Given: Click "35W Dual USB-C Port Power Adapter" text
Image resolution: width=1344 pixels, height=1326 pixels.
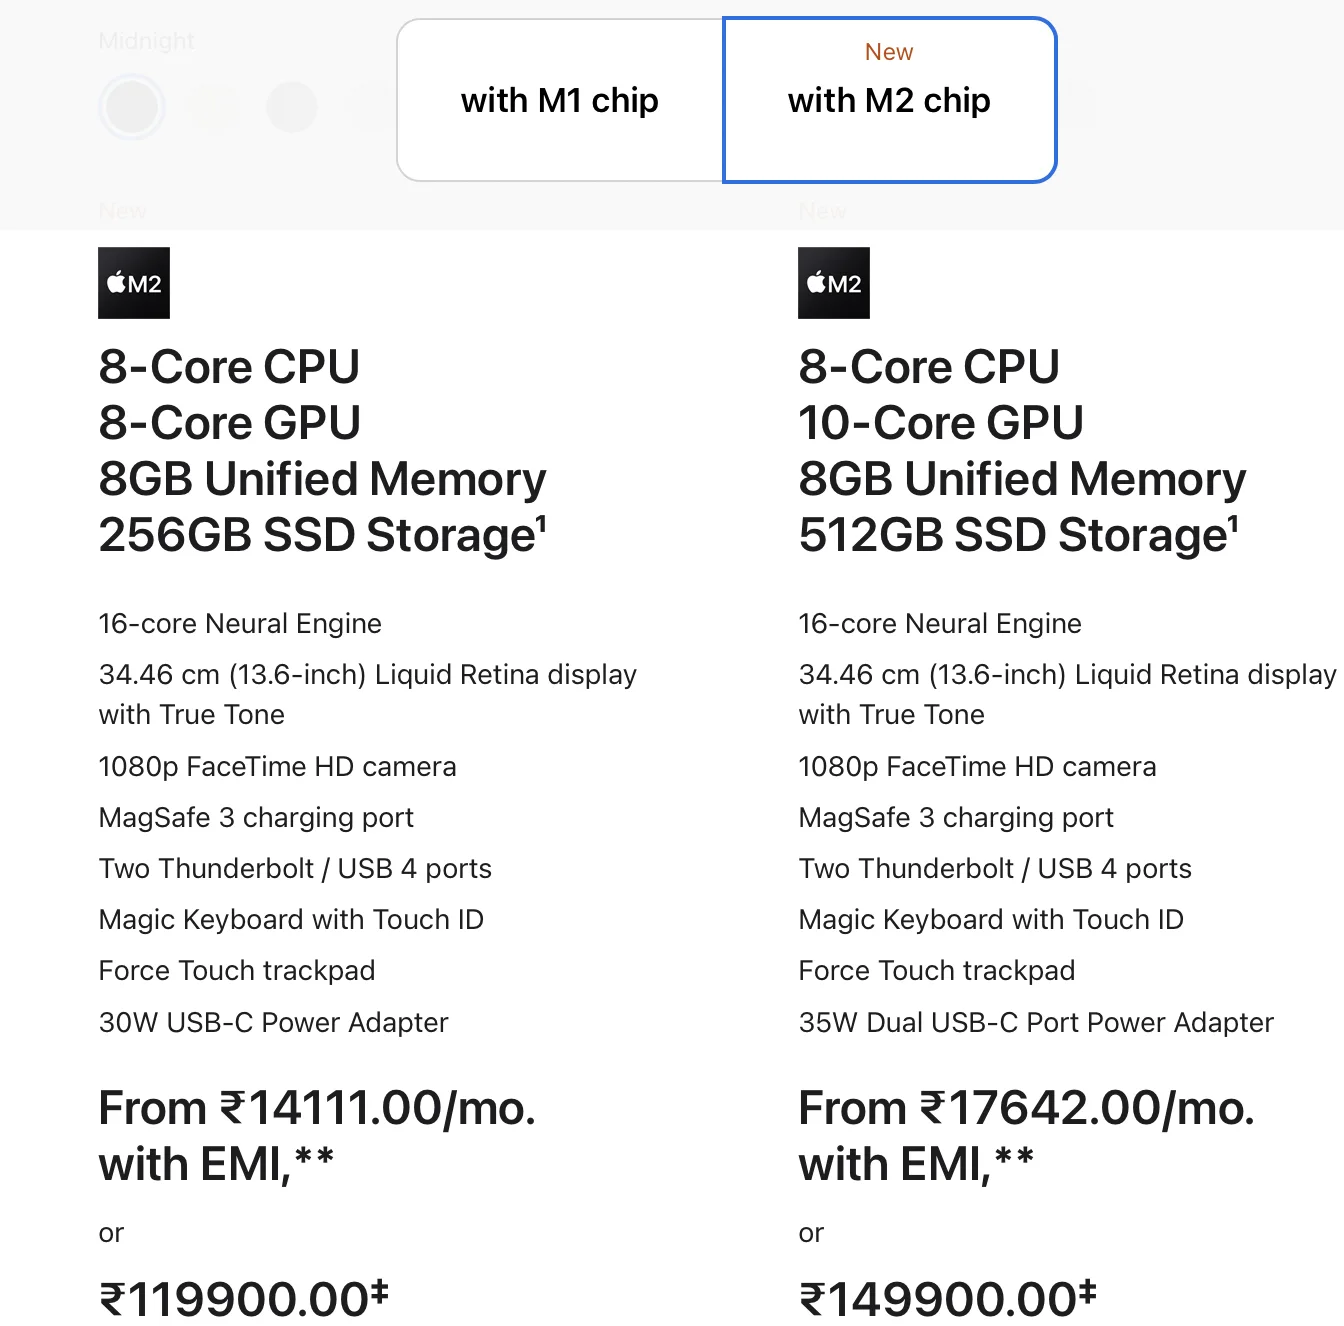Looking at the screenshot, I should click(1036, 1022).
